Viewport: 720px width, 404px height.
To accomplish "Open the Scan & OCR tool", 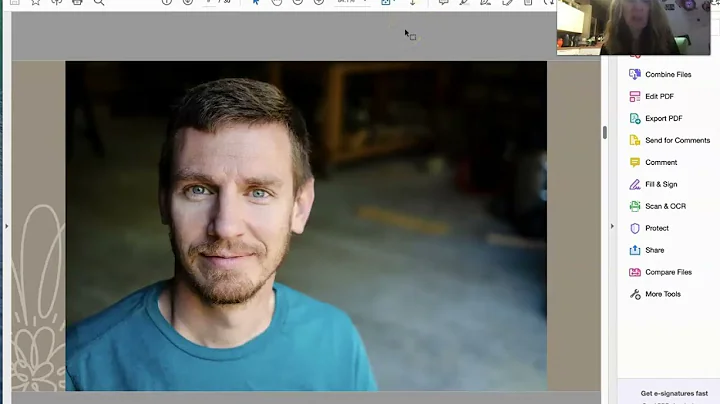I will 657,207.
